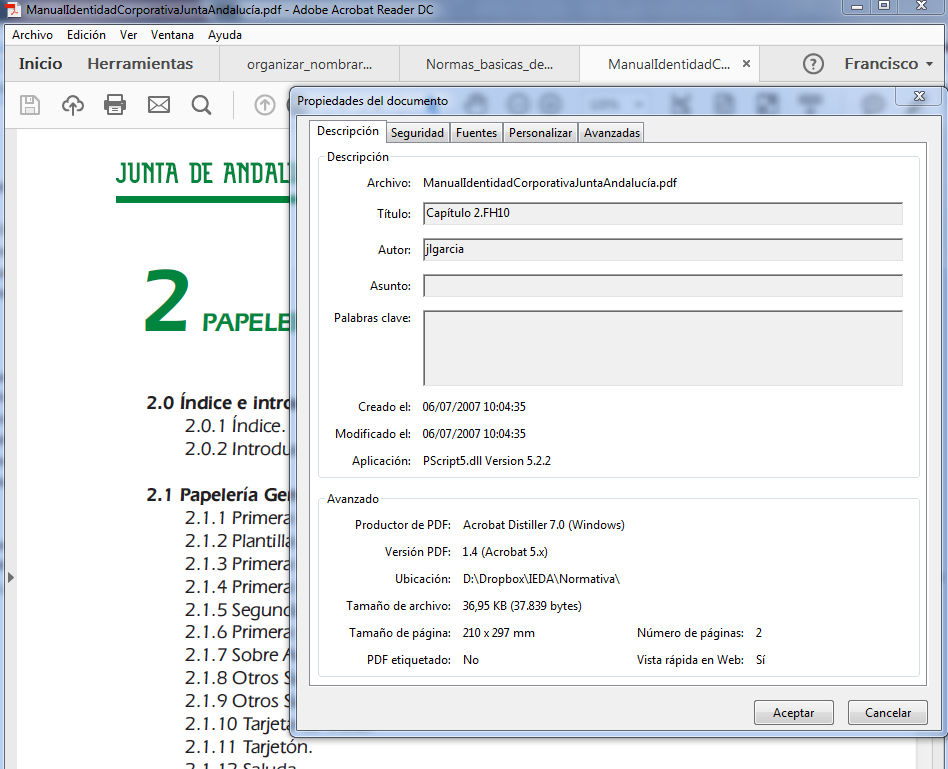Switch to Normas_basicas_de... document tab
This screenshot has width=948, height=769.
coord(490,64)
